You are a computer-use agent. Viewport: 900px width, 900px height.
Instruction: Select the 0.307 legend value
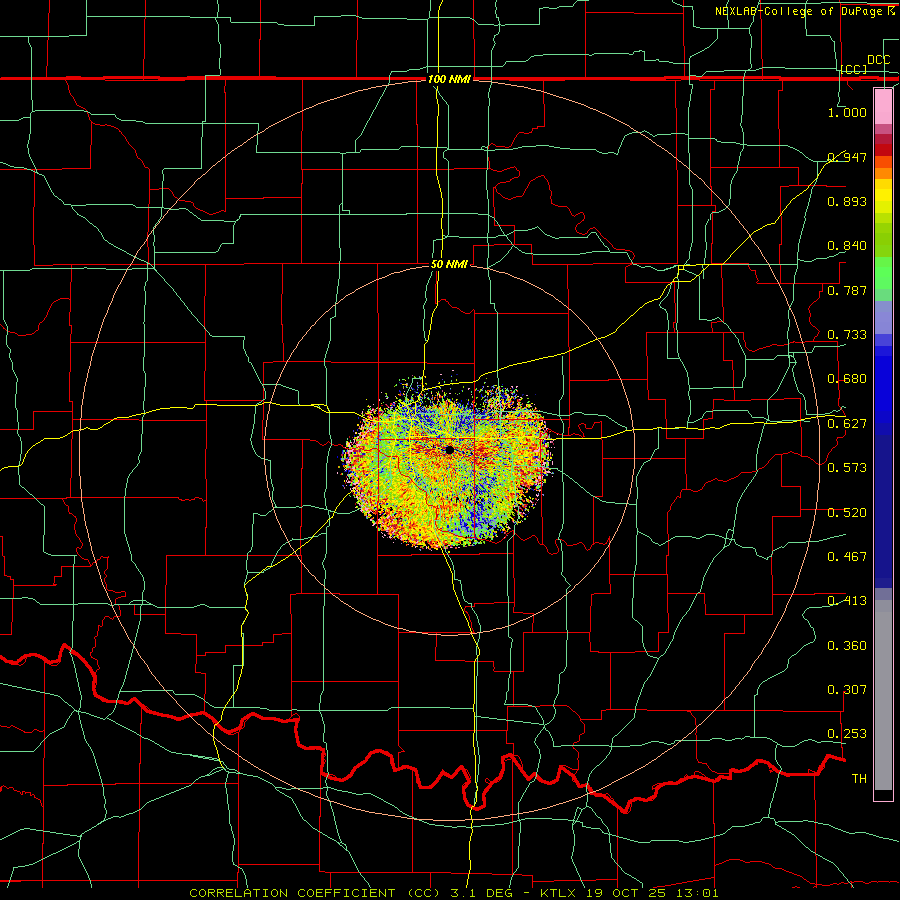tap(847, 690)
